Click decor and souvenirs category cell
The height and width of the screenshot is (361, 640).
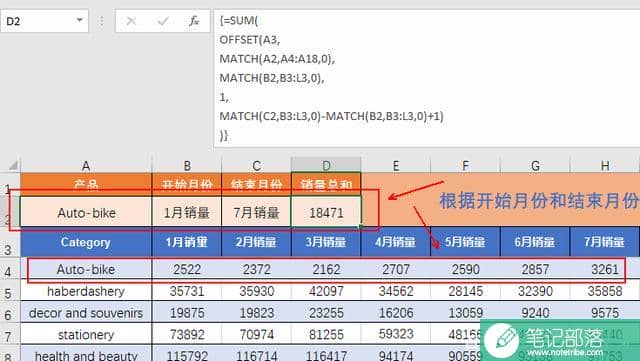86,313
